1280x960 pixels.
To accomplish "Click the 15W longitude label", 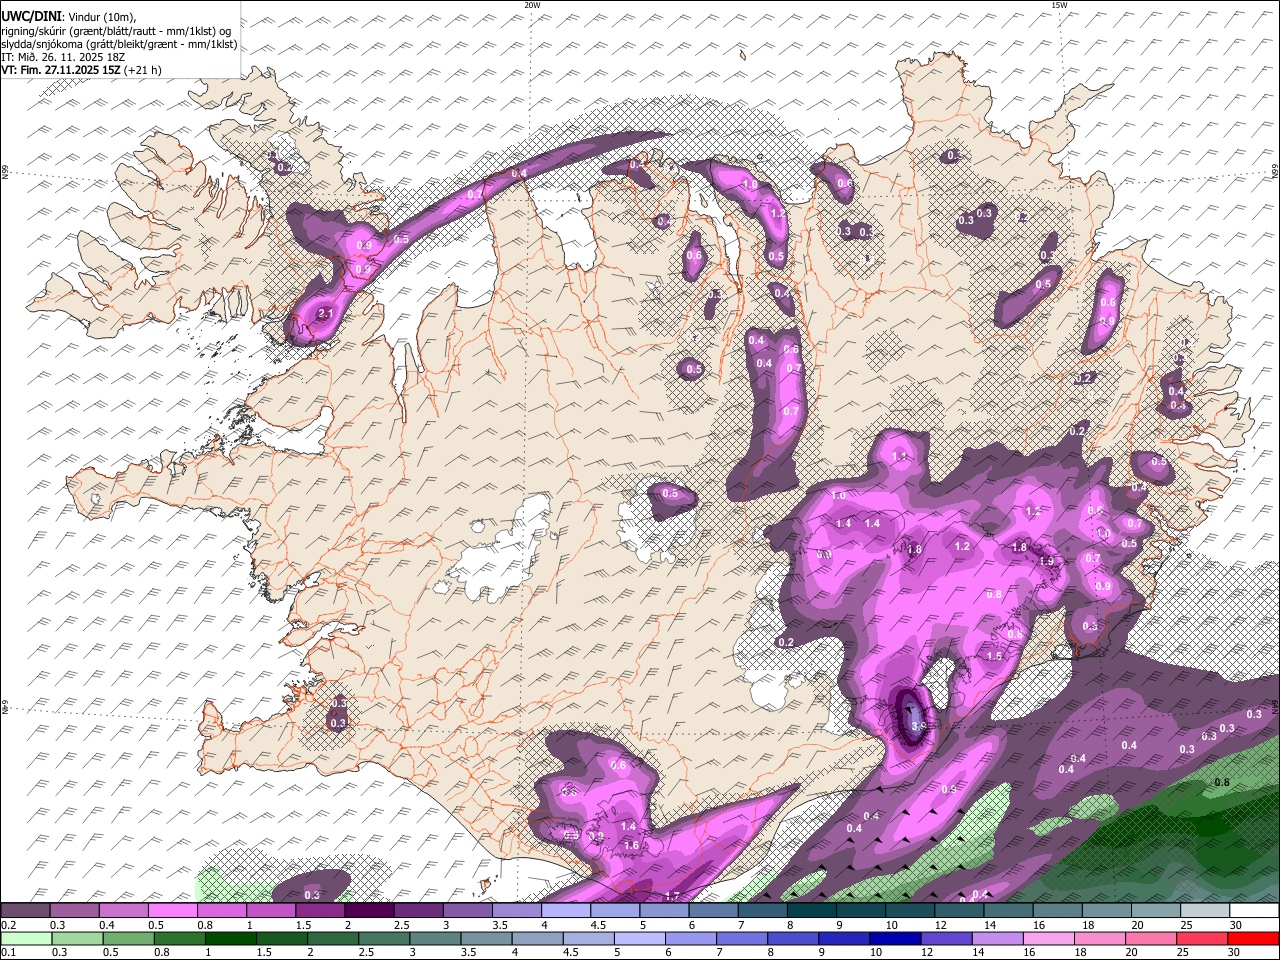I will tap(1059, 5).
